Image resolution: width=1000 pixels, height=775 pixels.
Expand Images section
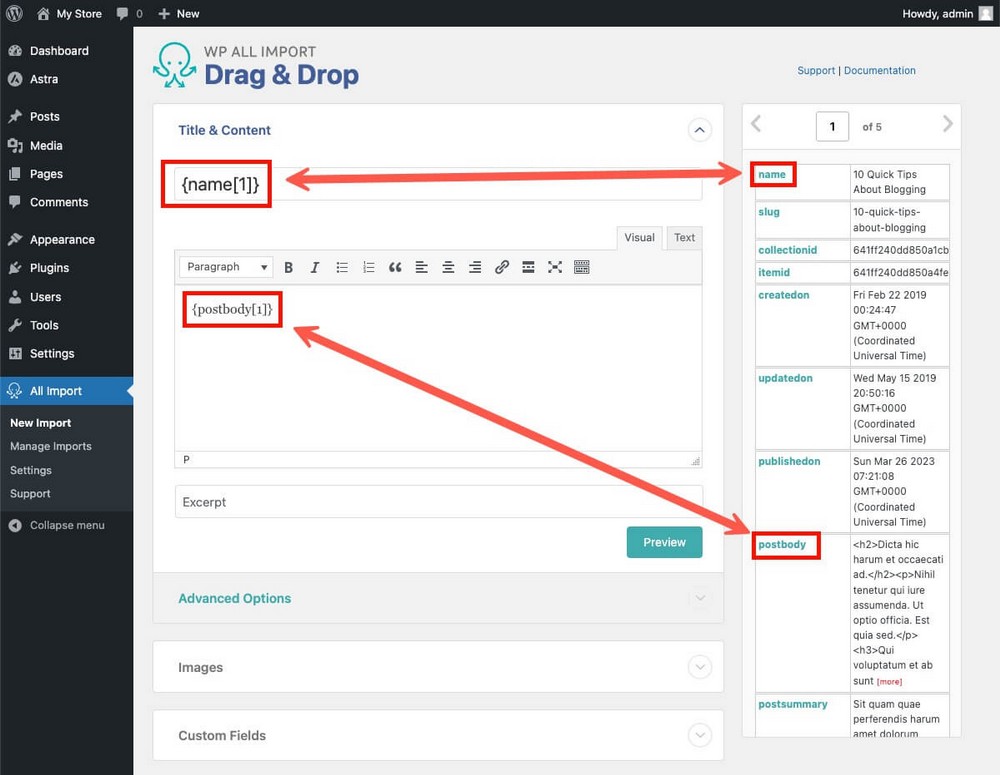point(700,667)
